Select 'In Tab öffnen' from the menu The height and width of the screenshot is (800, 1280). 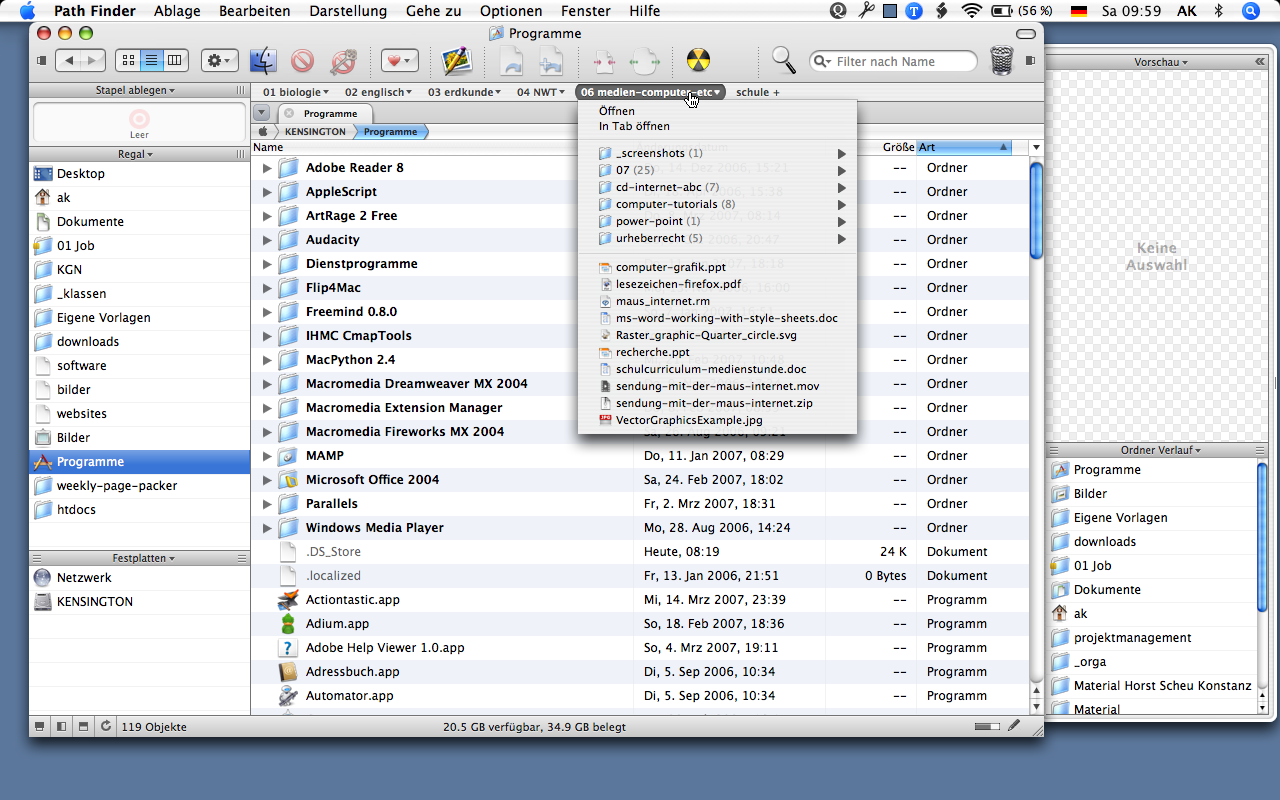[x=634, y=126]
